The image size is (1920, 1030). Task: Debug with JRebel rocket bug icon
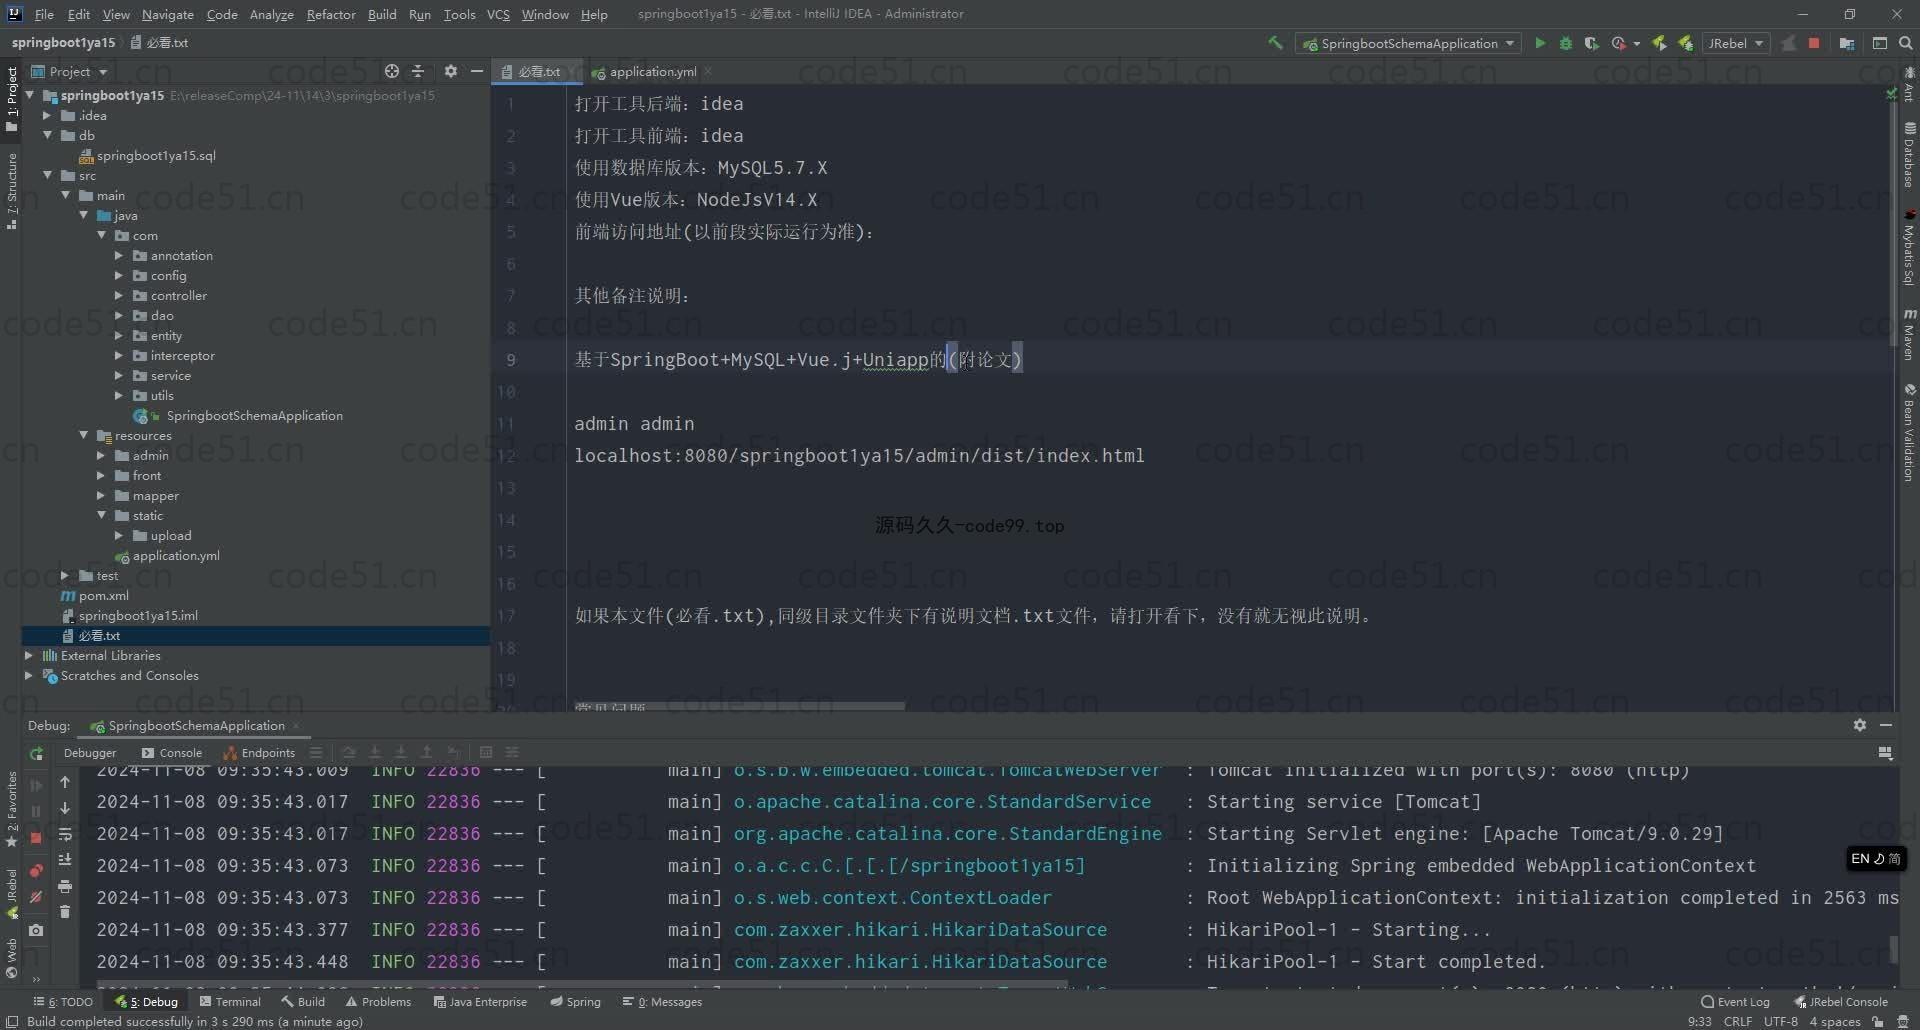(x=1686, y=43)
